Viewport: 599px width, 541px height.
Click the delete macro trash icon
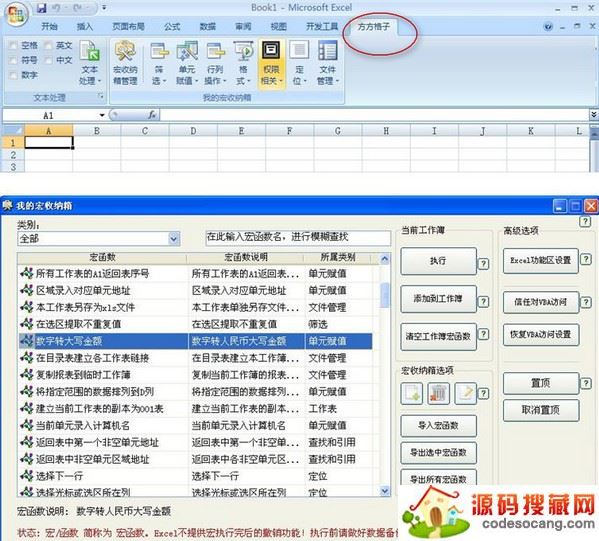tap(438, 393)
